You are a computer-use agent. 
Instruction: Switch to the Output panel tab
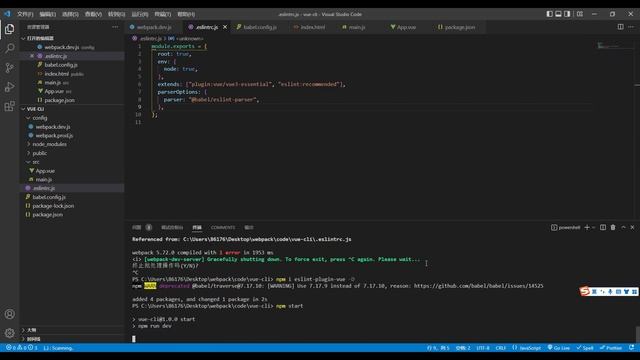[x=249, y=227]
